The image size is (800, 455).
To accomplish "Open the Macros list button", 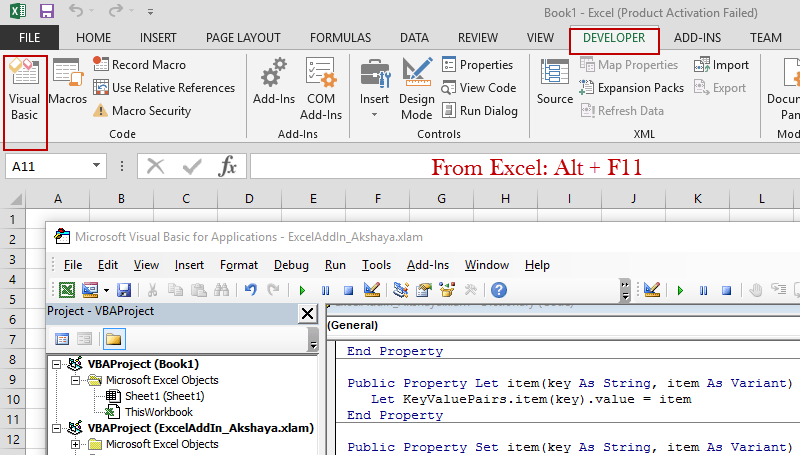I will point(68,82).
